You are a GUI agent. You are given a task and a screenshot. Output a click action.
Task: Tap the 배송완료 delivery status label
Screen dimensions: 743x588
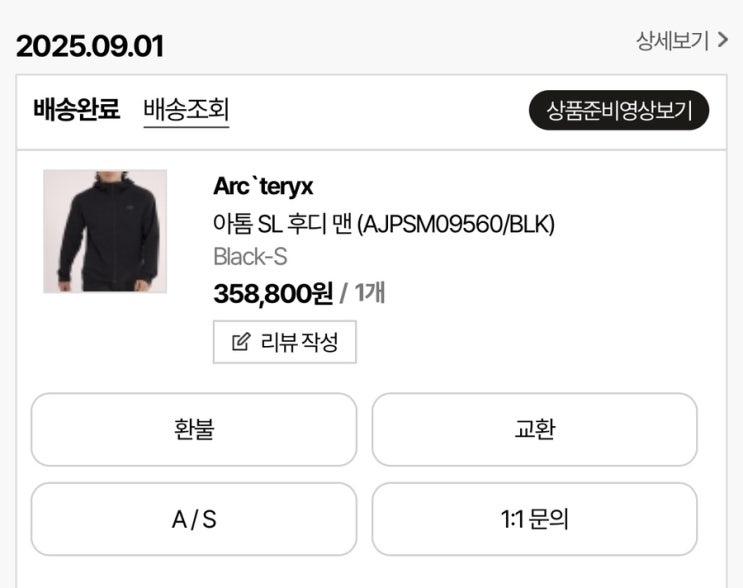76,109
